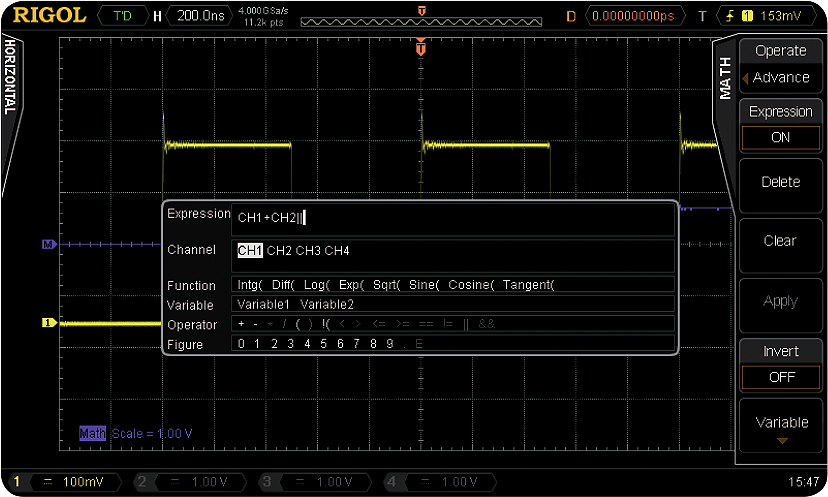Expand the Variable submenu arrow

[780, 440]
